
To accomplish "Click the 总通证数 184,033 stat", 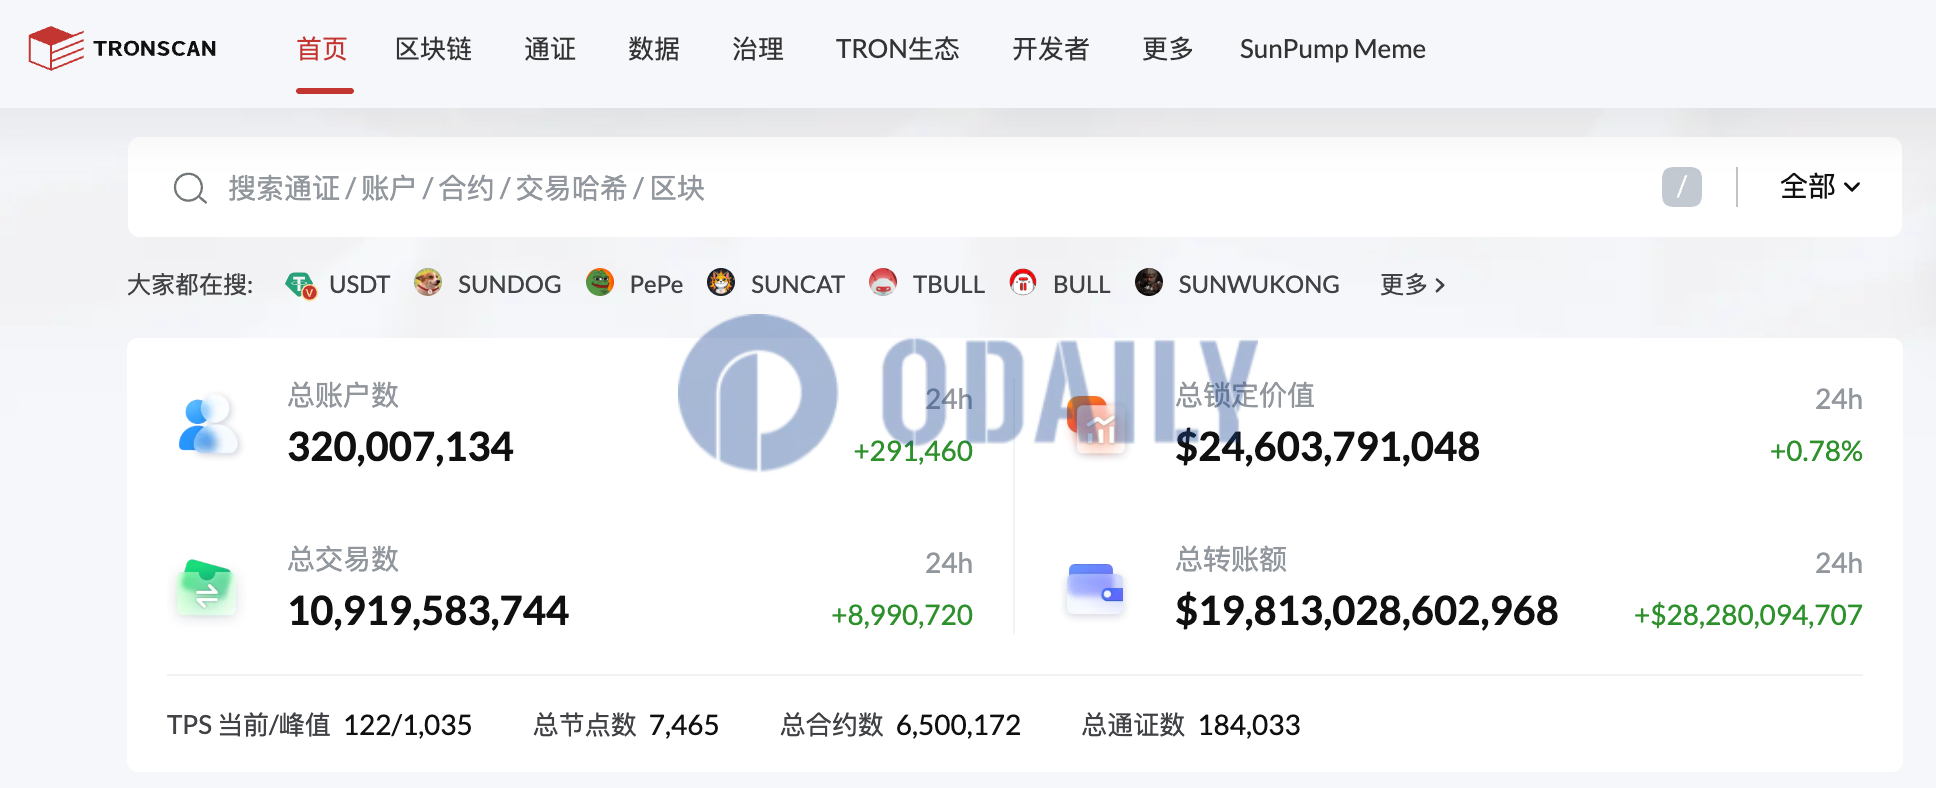I will [1191, 725].
